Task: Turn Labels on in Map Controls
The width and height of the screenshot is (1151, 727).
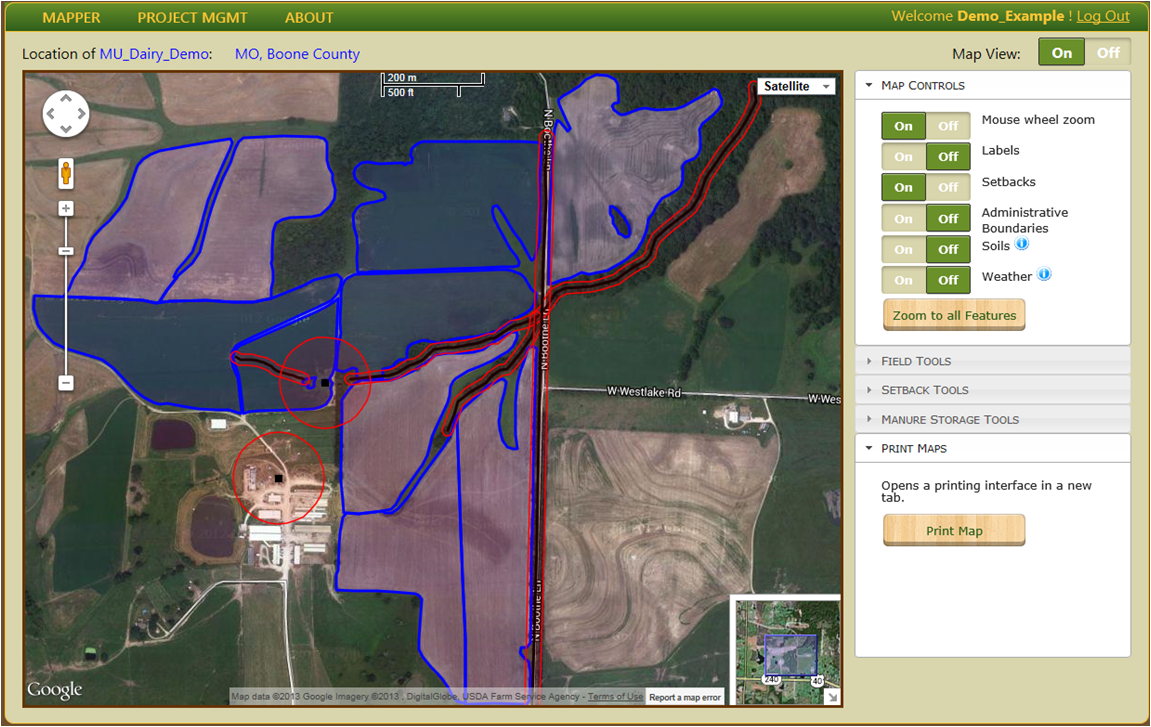Action: click(x=903, y=156)
